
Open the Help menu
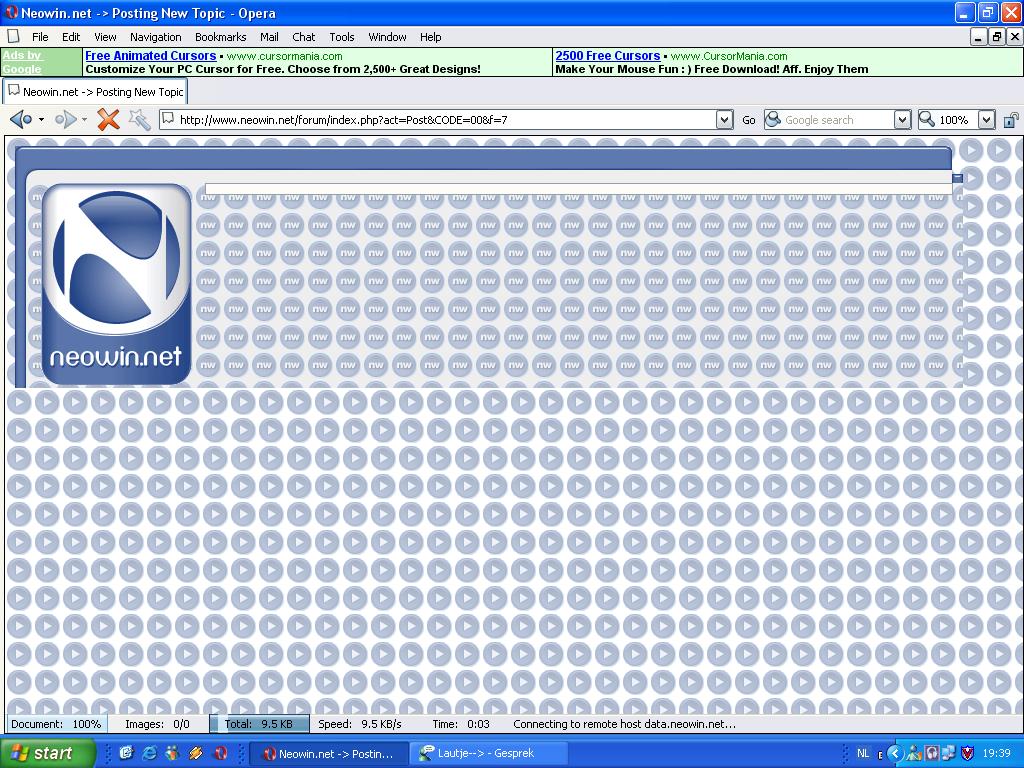(430, 37)
